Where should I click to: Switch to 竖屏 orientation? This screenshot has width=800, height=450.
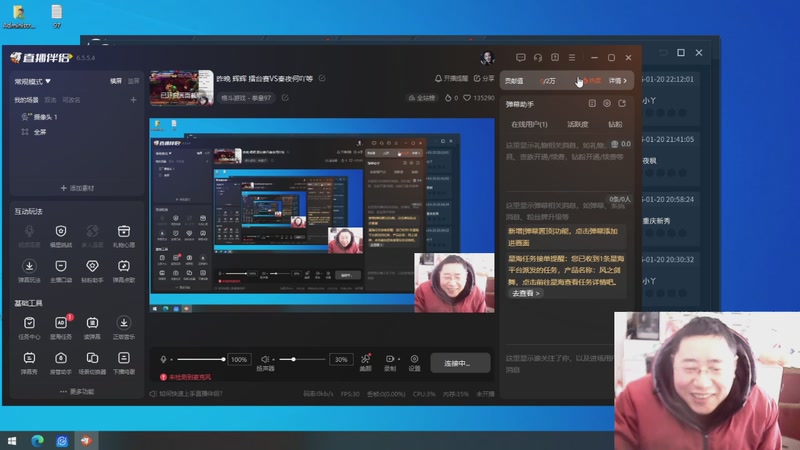click(x=133, y=81)
